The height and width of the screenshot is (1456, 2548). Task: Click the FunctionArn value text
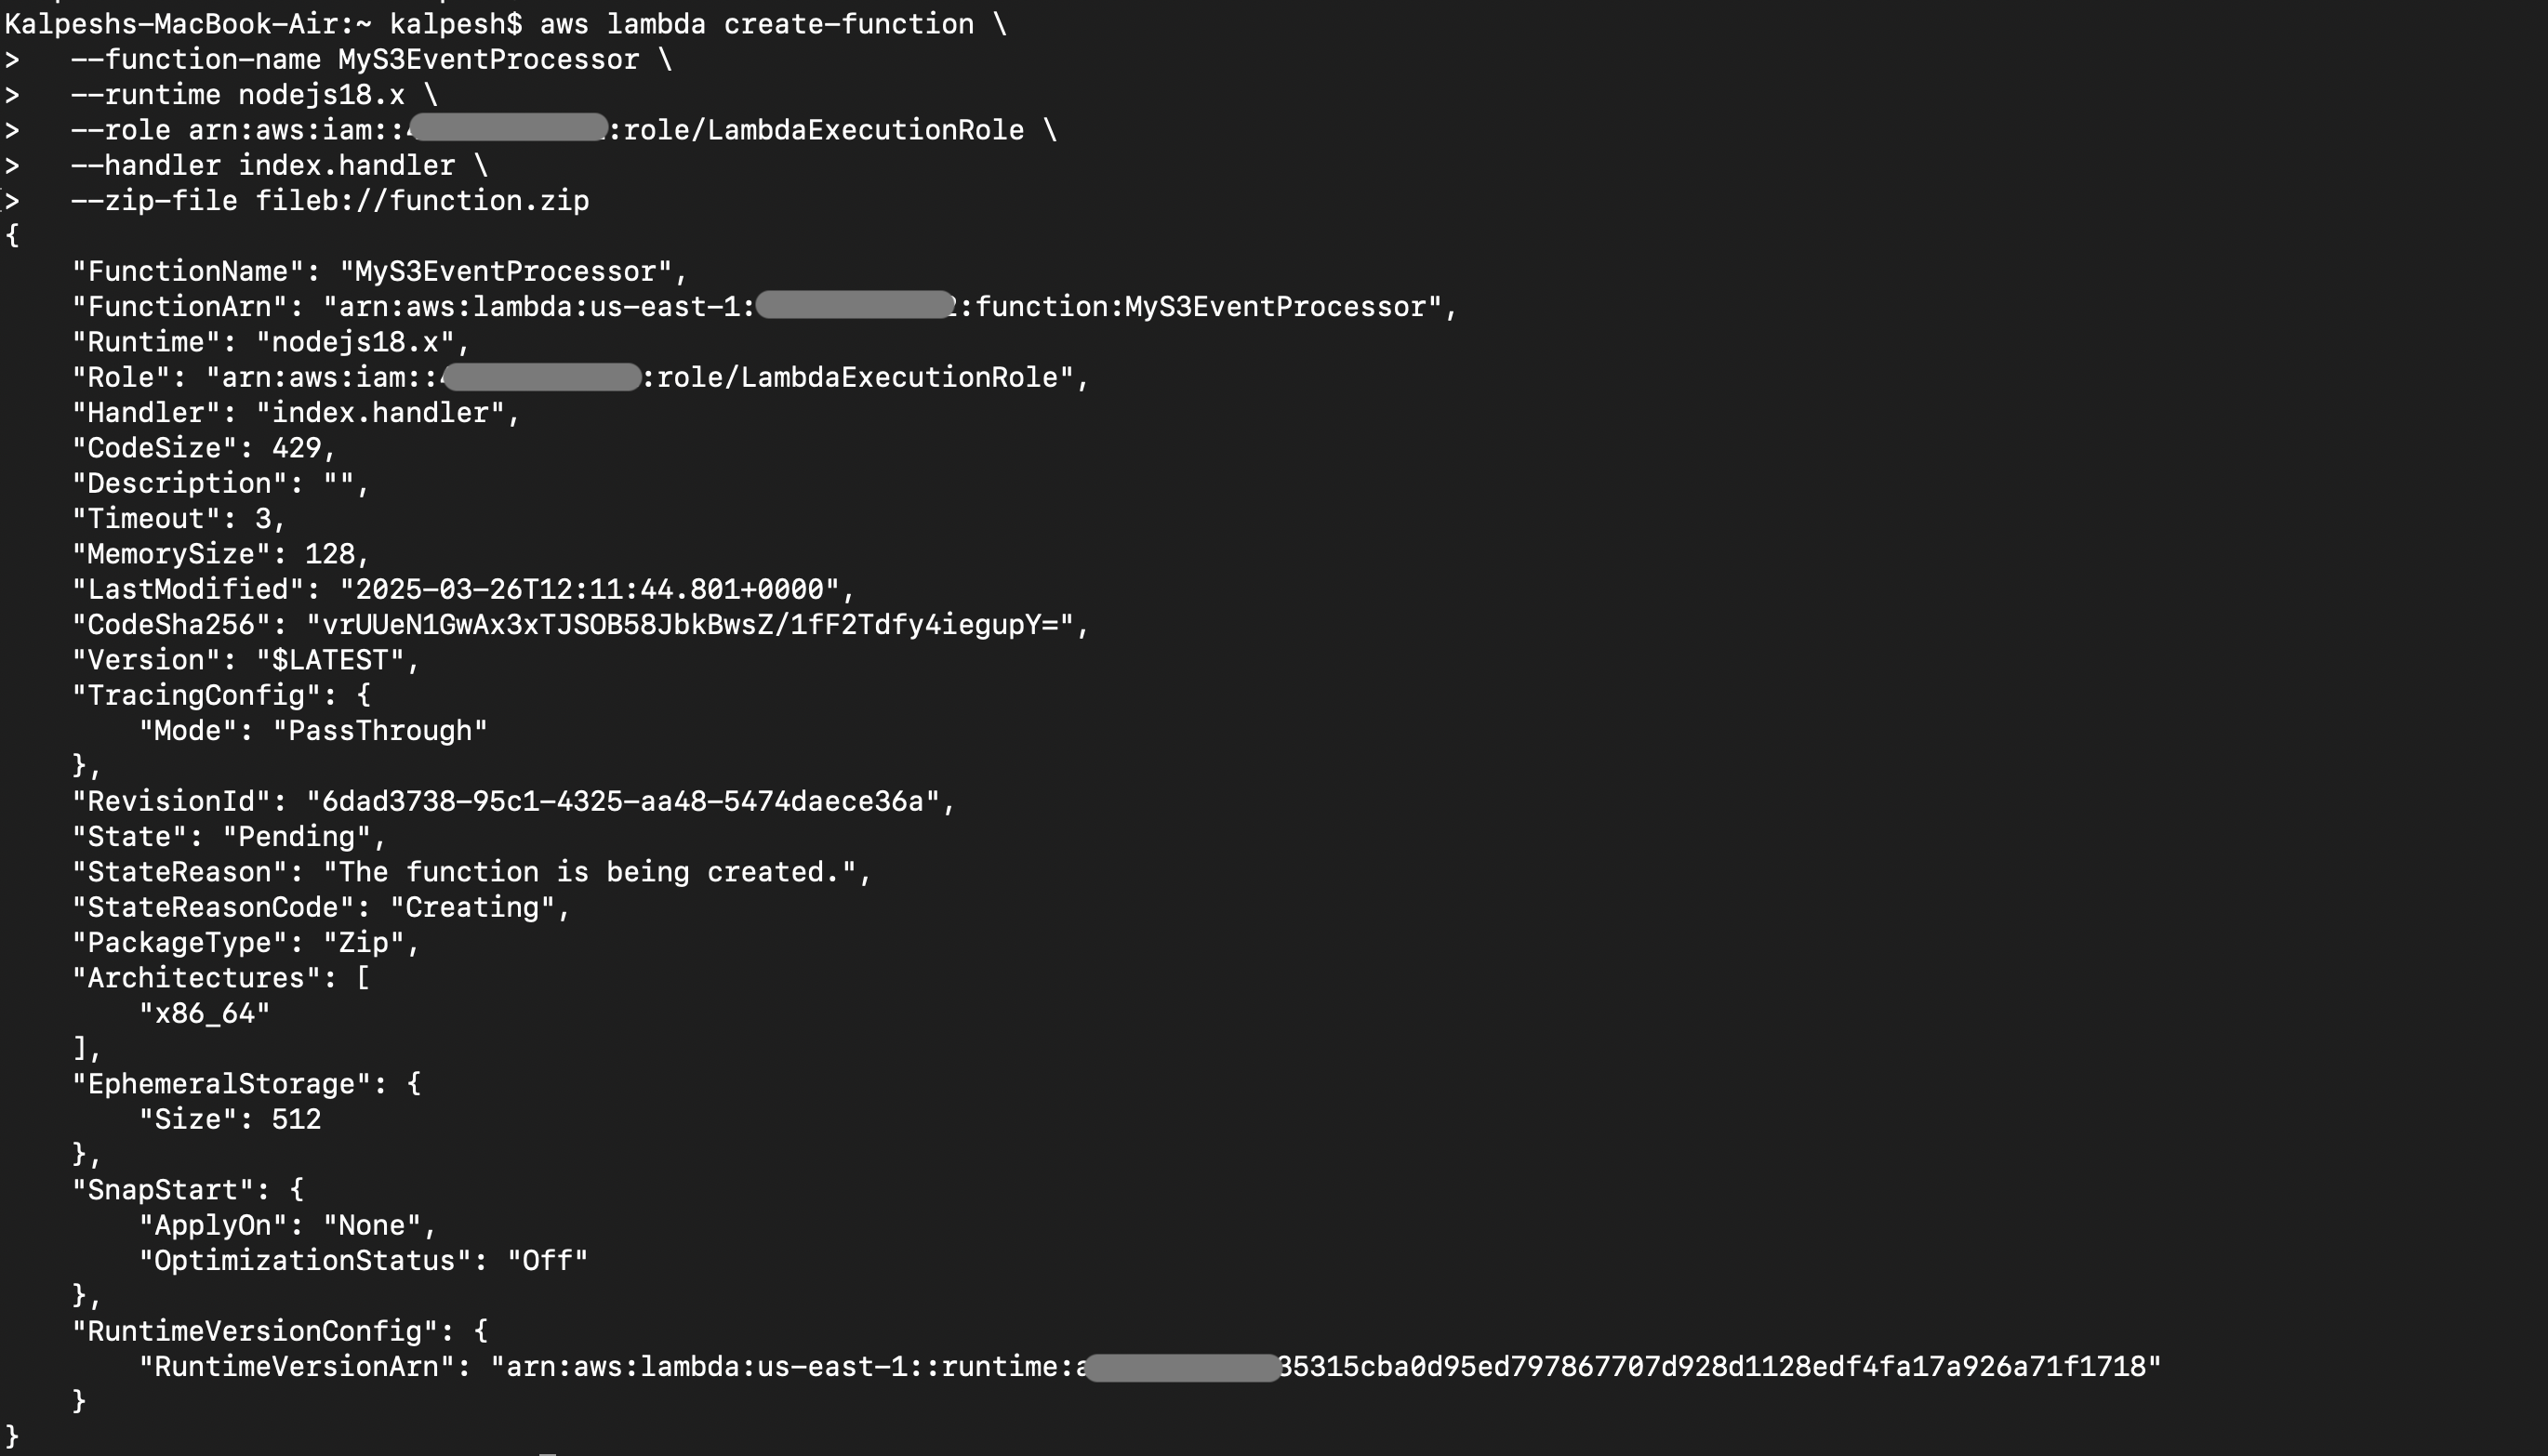pos(882,306)
